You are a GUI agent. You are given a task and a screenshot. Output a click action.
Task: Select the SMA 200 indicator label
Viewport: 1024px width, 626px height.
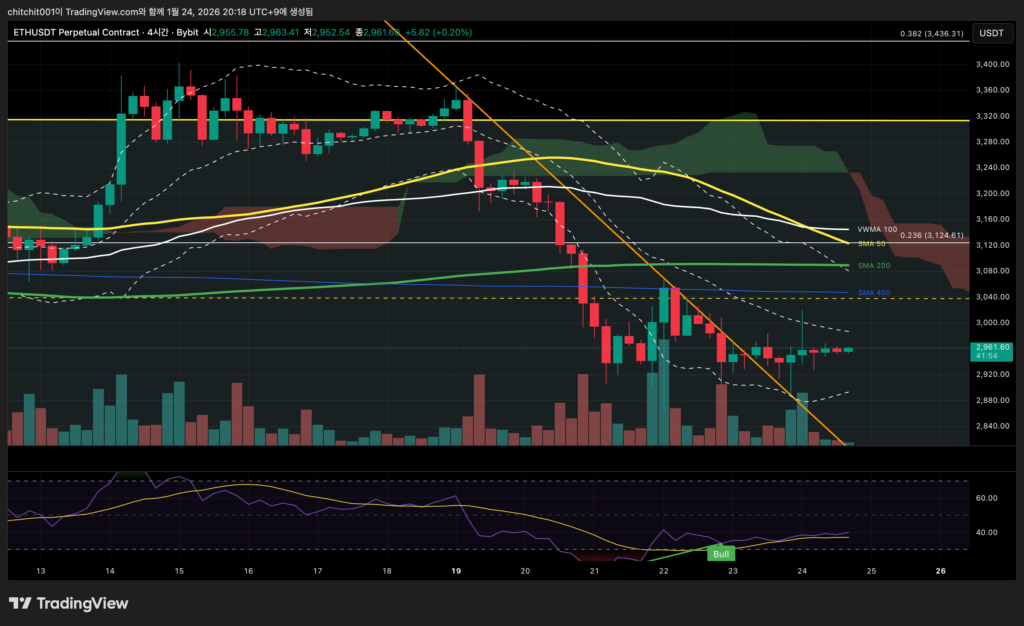tap(872, 266)
